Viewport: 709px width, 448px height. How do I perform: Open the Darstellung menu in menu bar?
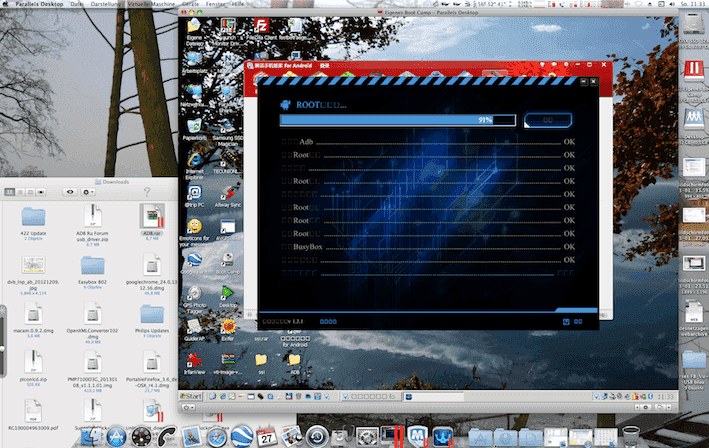click(105, 4)
